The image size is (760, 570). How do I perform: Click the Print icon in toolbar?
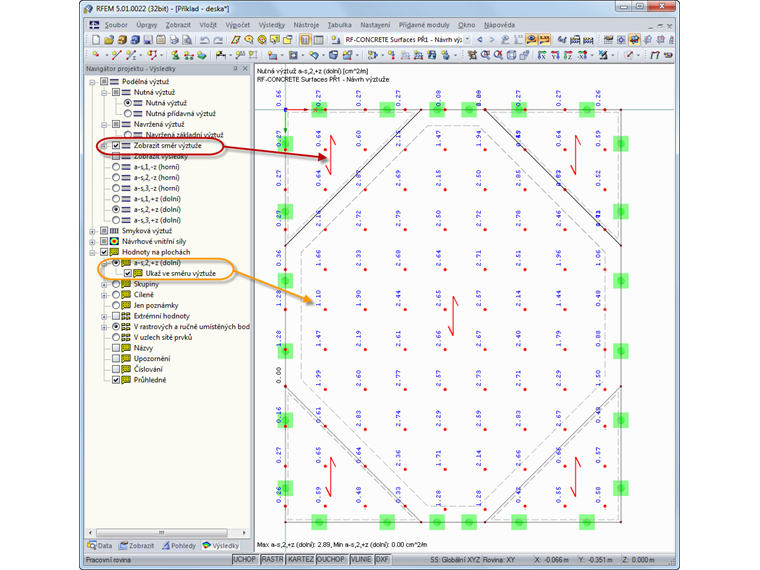pyautogui.click(x=174, y=40)
